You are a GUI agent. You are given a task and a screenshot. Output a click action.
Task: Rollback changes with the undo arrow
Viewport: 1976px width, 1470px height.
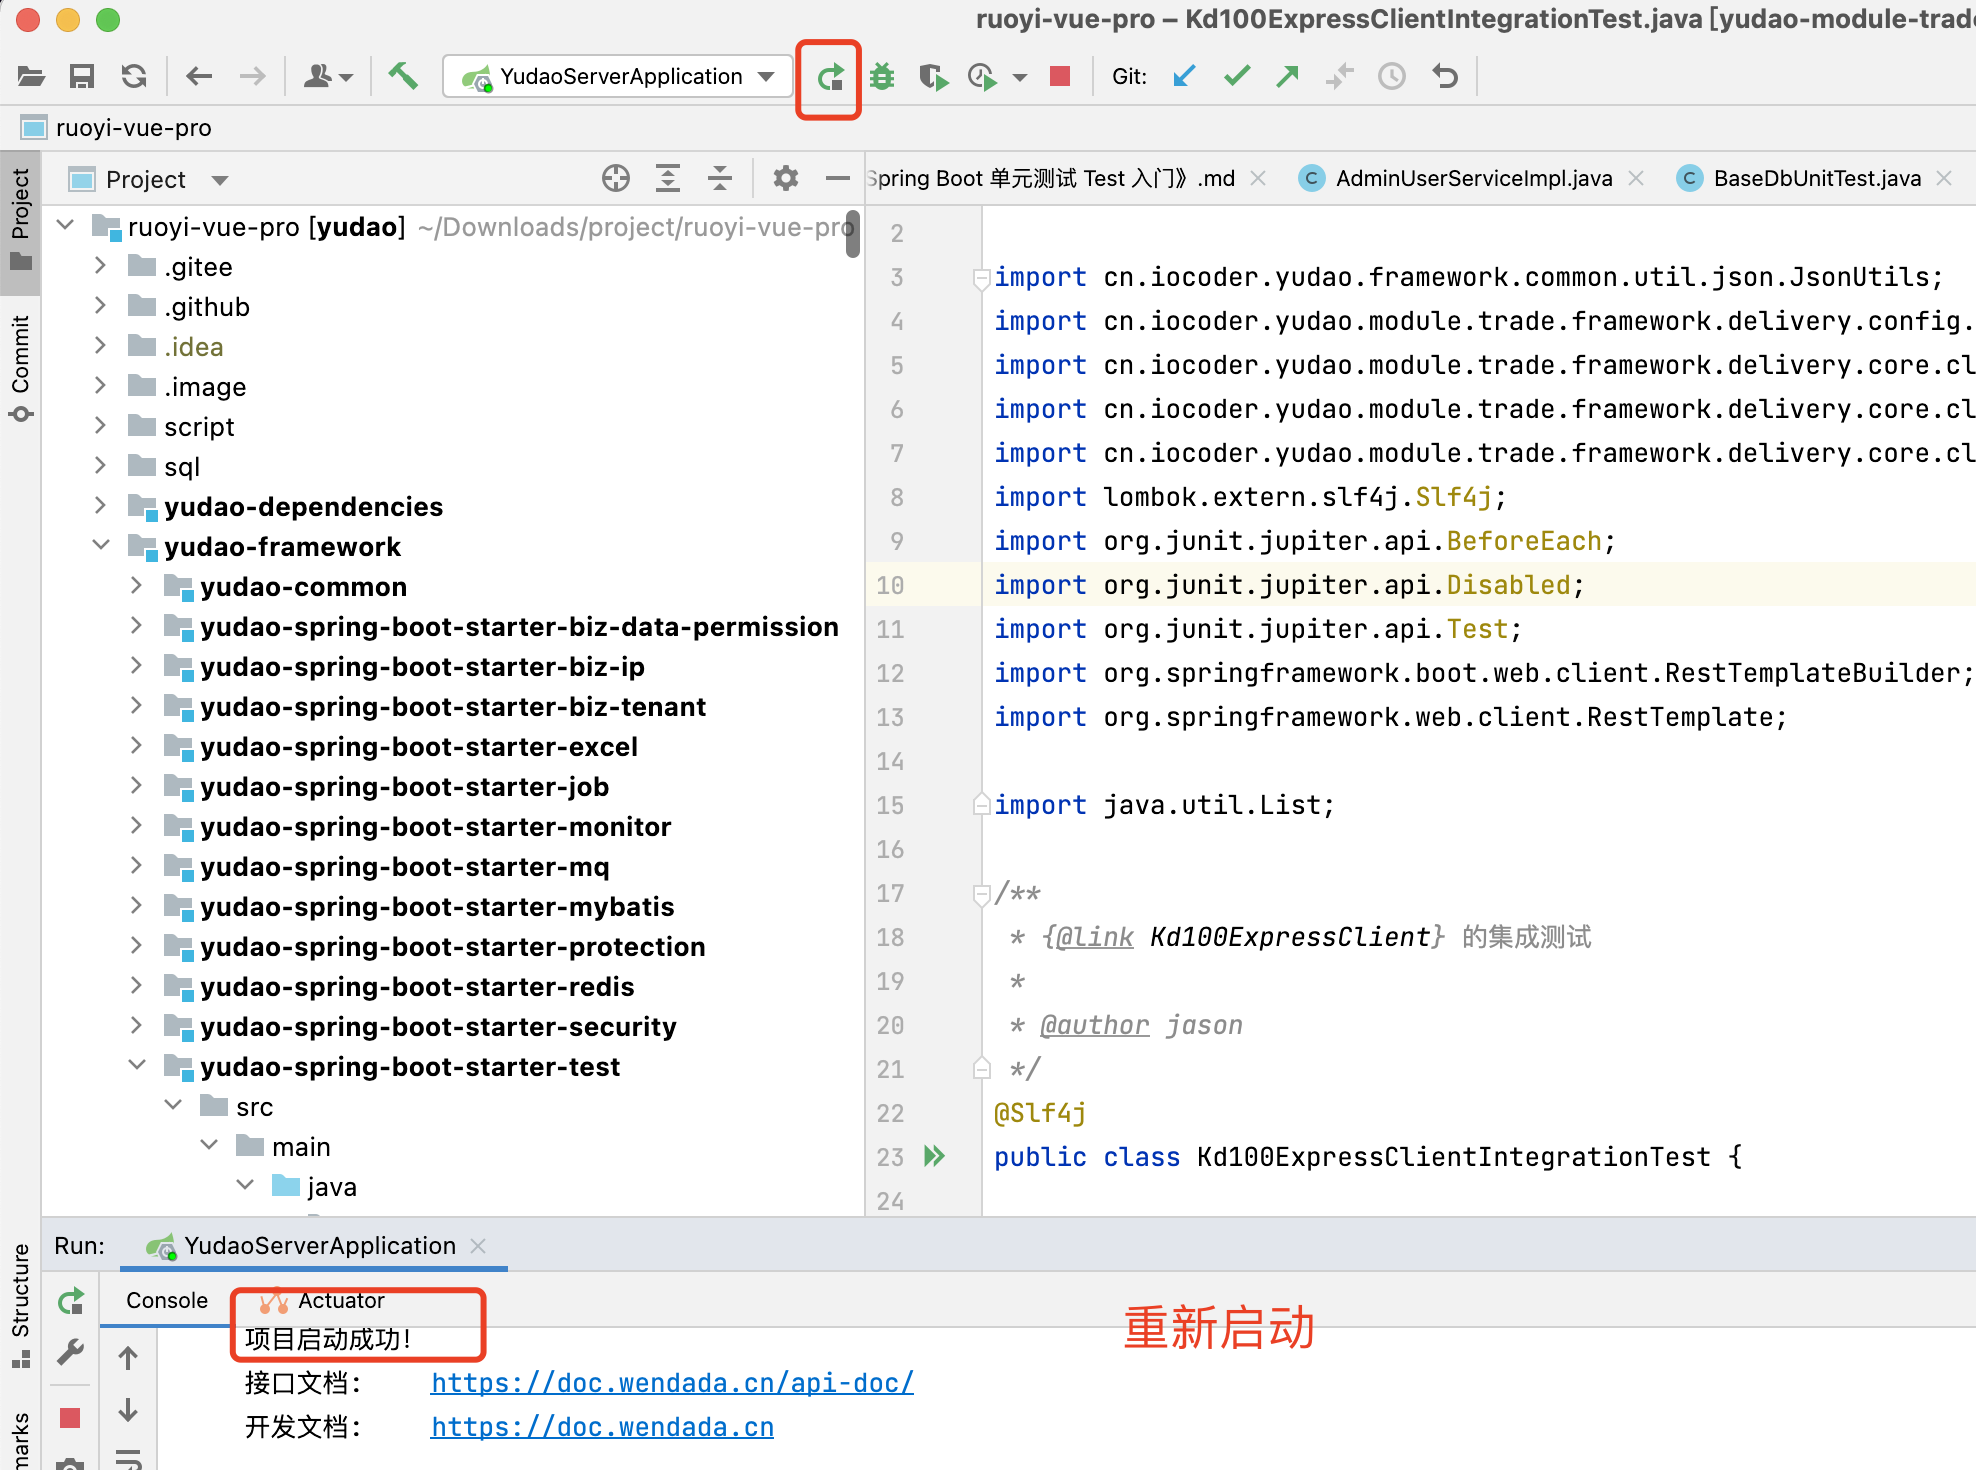coord(1445,76)
